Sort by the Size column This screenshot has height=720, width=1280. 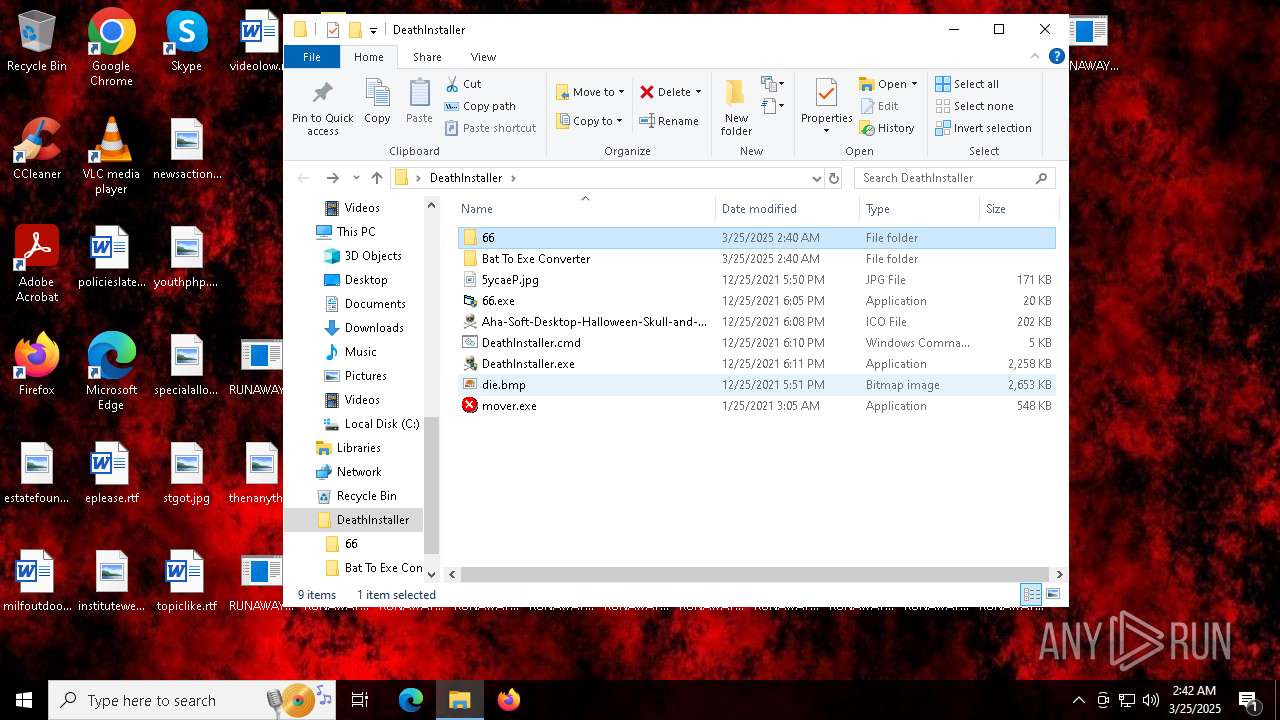point(1018,209)
